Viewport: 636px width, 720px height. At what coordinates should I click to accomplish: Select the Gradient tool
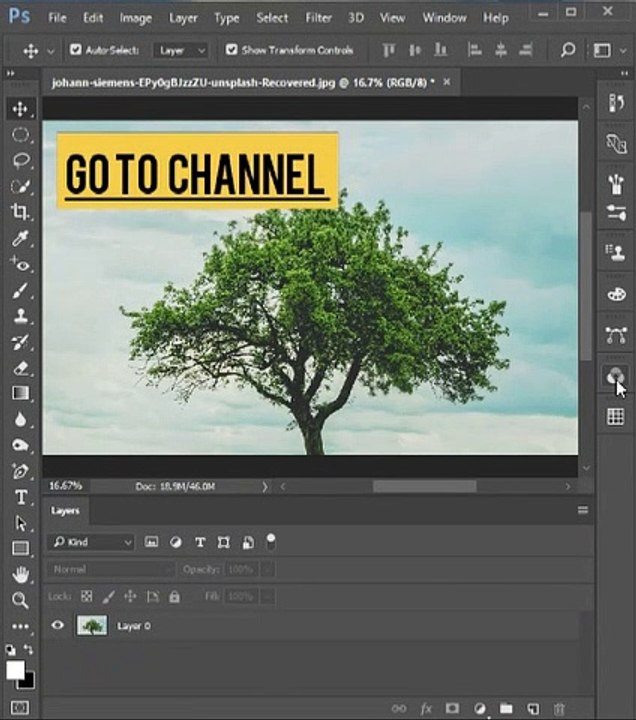[20, 393]
